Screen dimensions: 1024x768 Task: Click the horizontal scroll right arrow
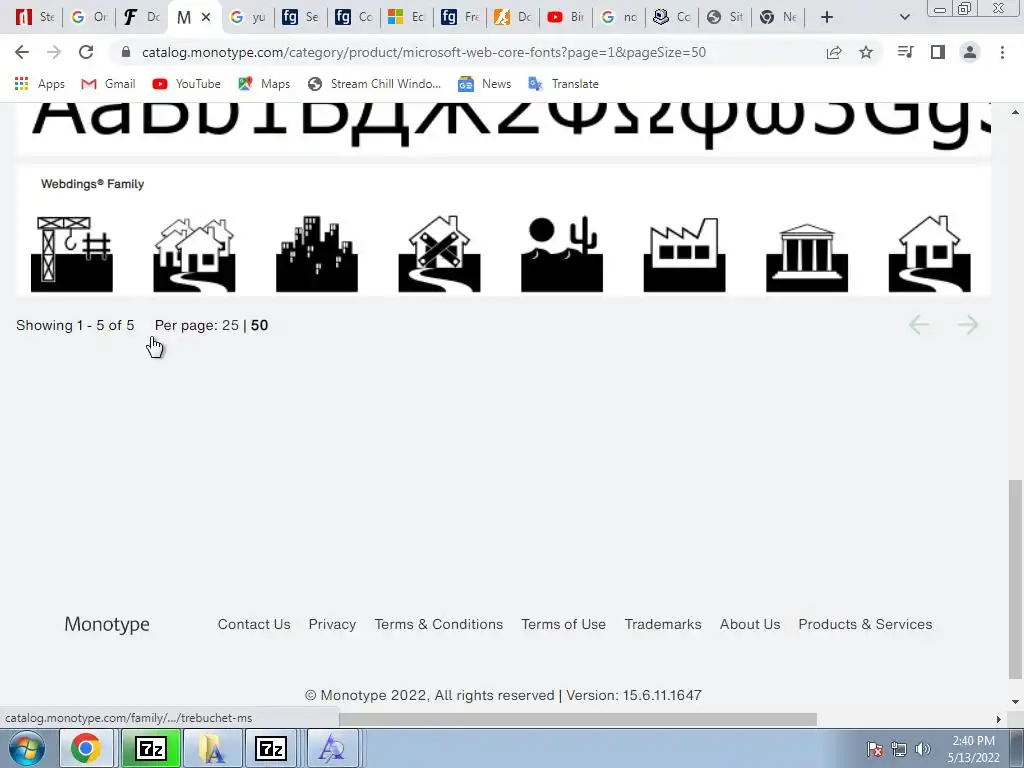click(998, 719)
